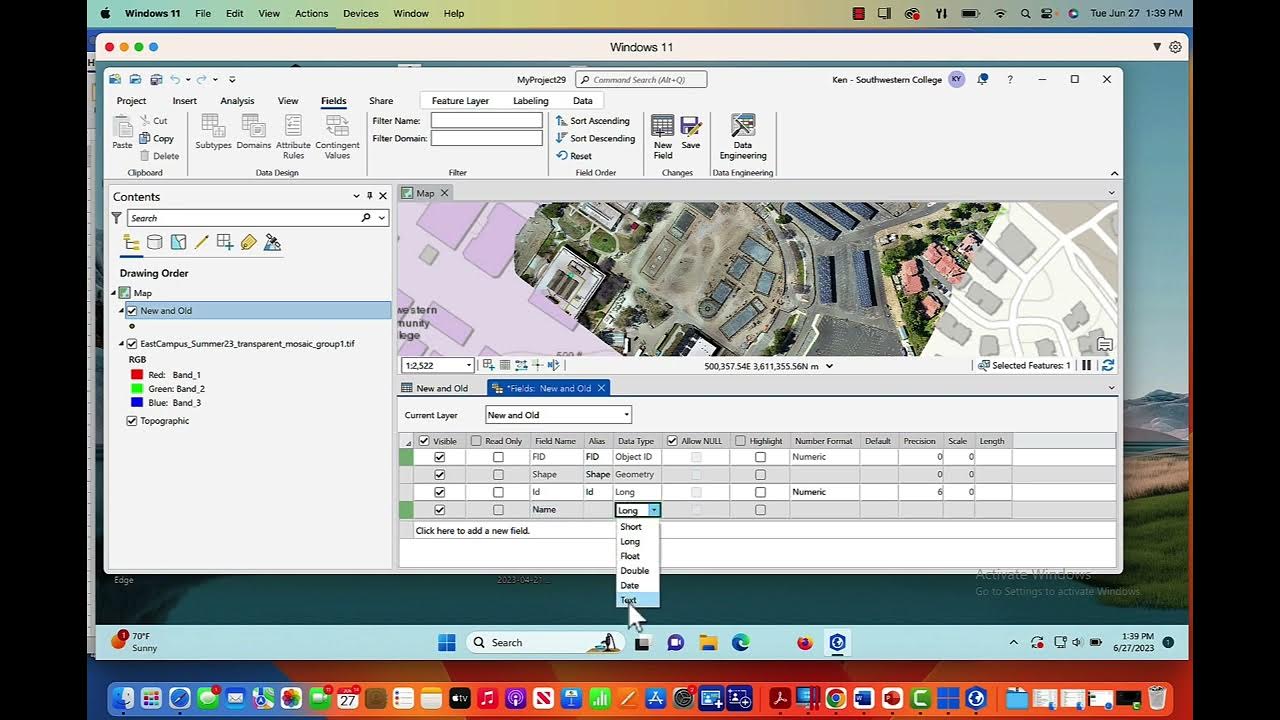Click Sort Descending

tap(595, 138)
